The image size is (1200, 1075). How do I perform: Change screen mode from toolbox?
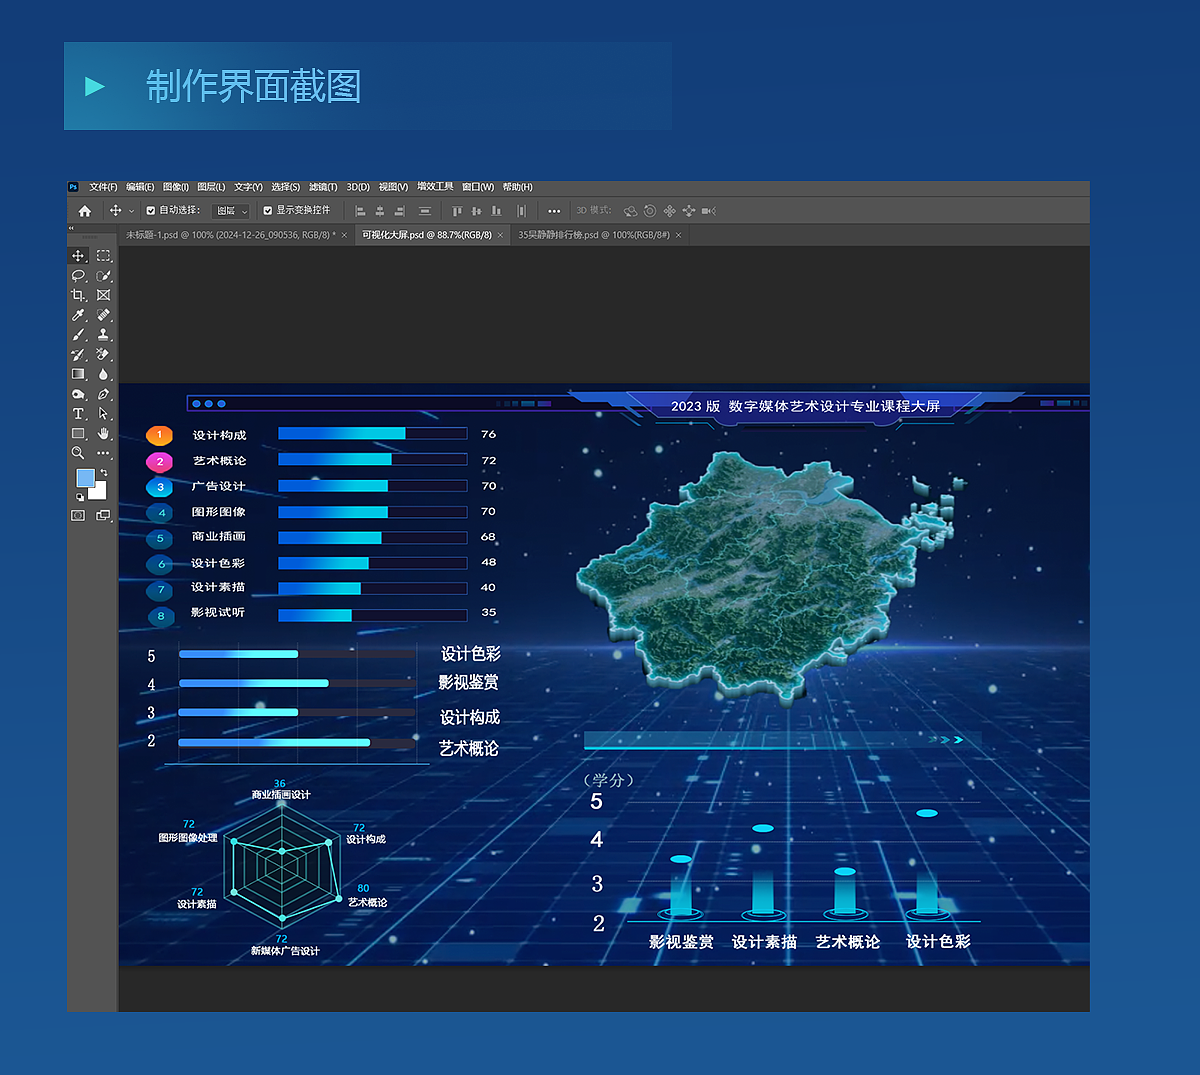coord(103,515)
